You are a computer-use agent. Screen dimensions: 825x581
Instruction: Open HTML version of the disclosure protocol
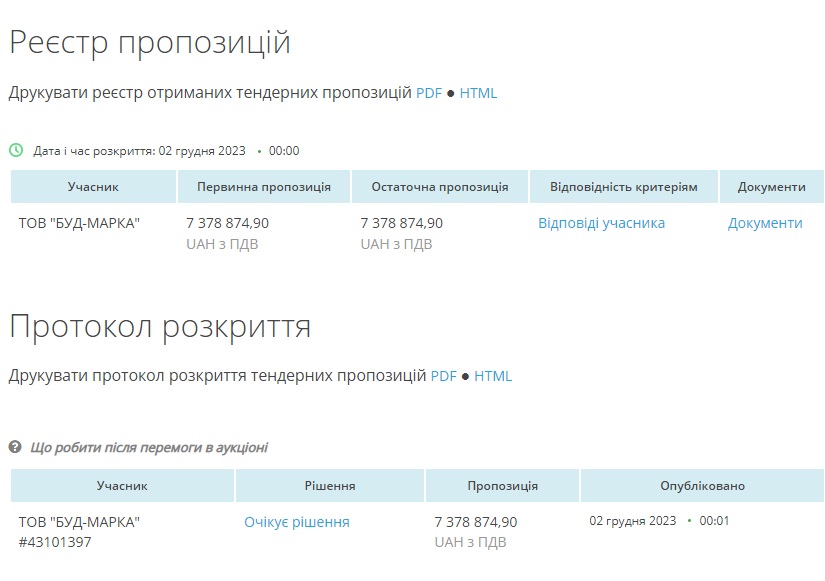pos(493,376)
